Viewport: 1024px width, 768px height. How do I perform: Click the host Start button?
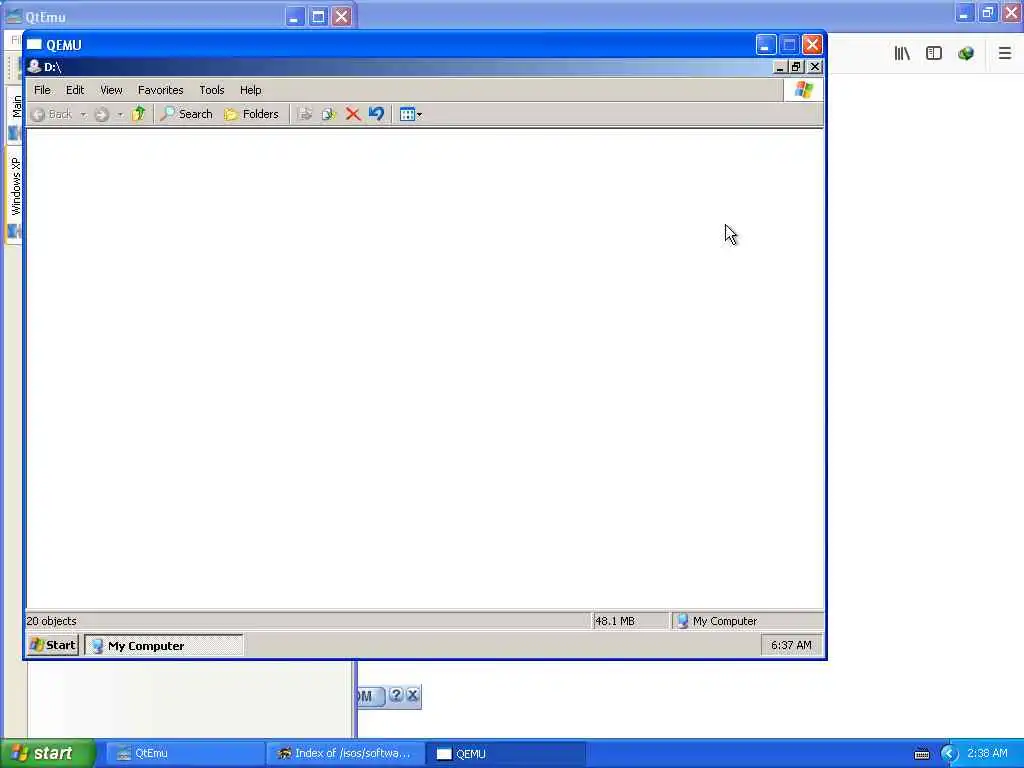pyautogui.click(x=47, y=753)
